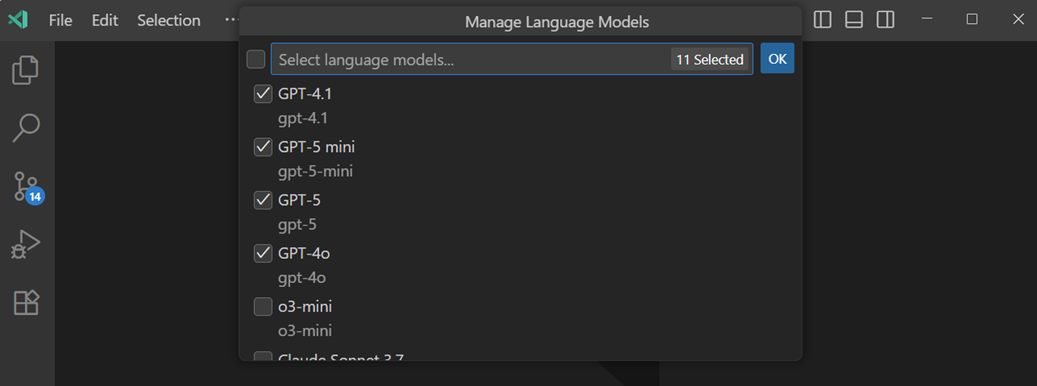The width and height of the screenshot is (1037, 386).
Task: Click the gpt-5-mini identifier text
Action: pyautogui.click(x=315, y=172)
